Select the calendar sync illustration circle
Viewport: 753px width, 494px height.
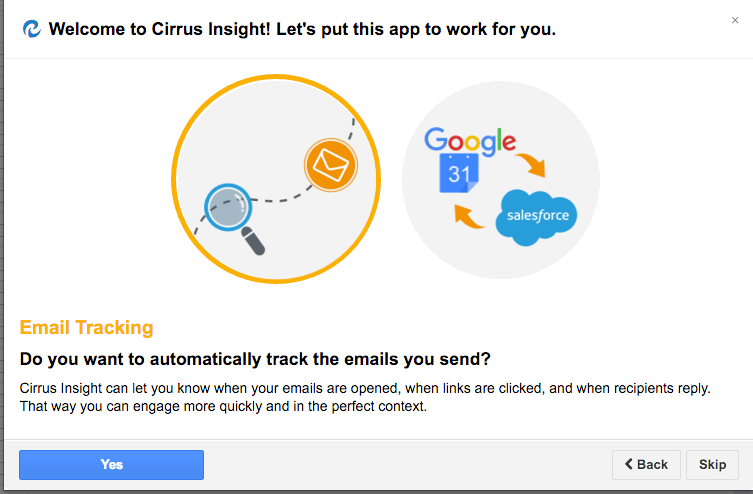click(501, 180)
